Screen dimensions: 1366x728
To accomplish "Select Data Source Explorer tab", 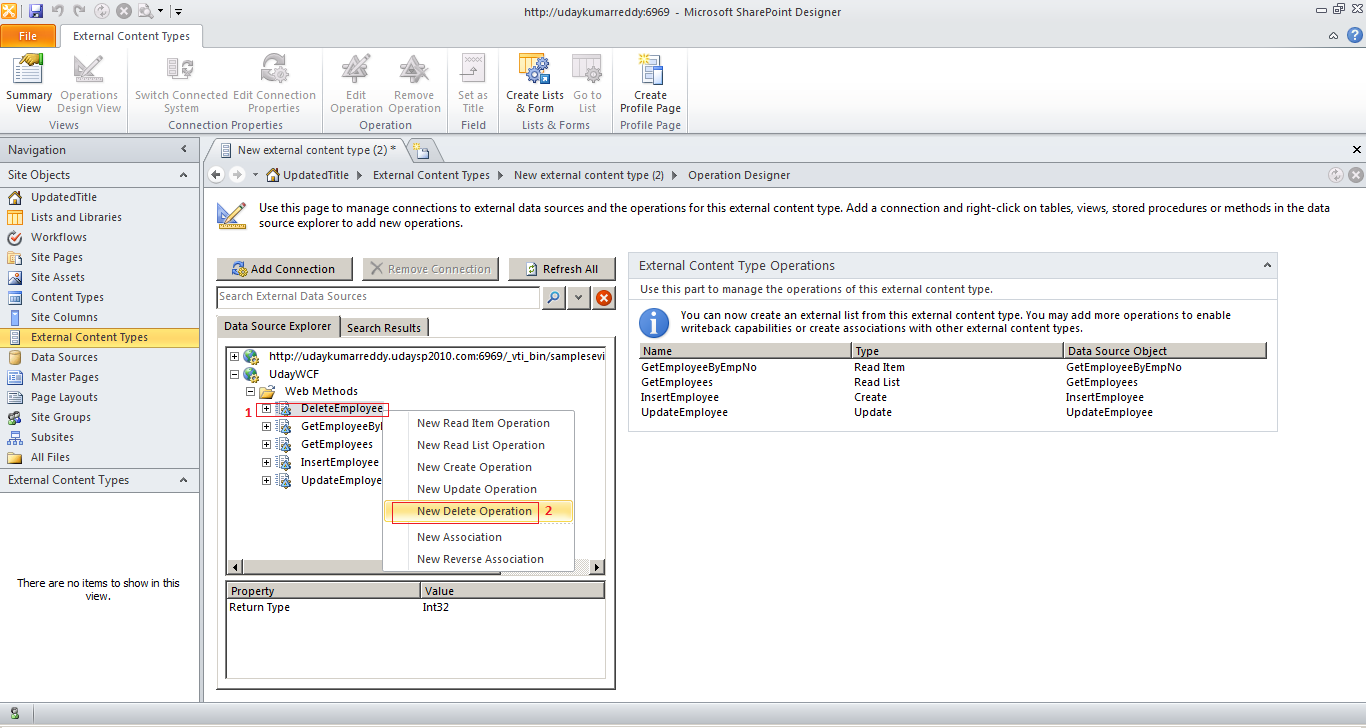I will 277,326.
